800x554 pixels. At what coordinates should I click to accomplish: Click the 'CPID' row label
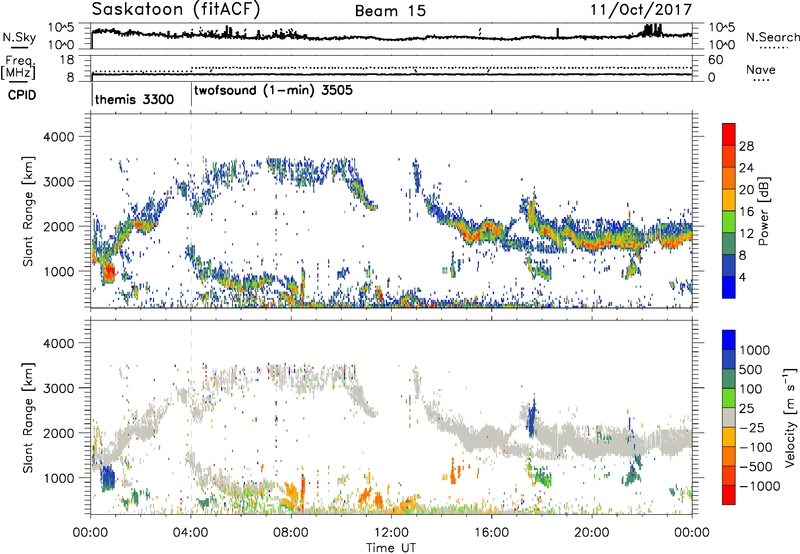pyautogui.click(x=22, y=95)
